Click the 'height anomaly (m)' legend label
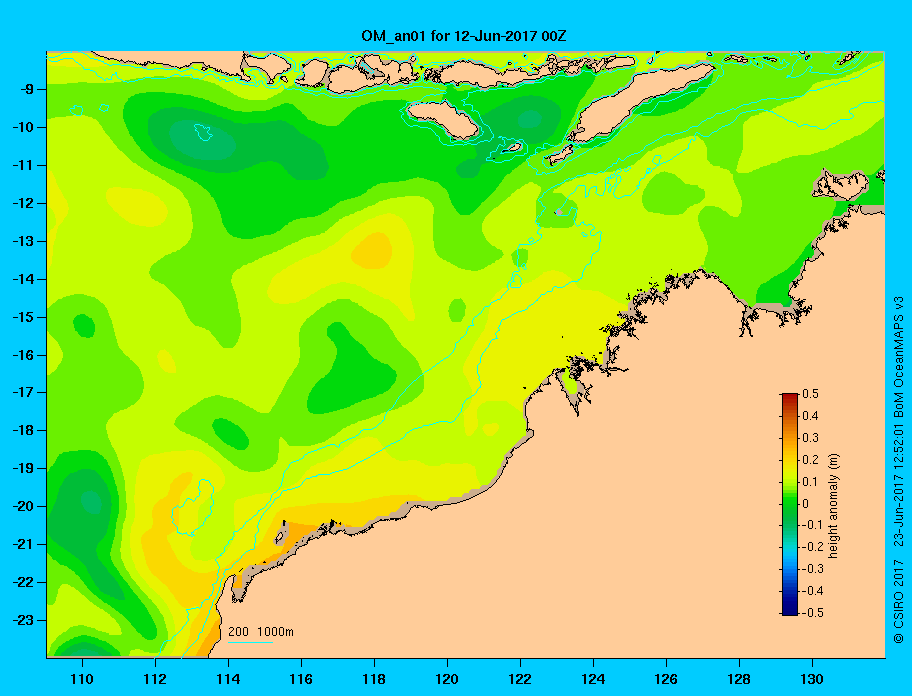 coord(833,506)
